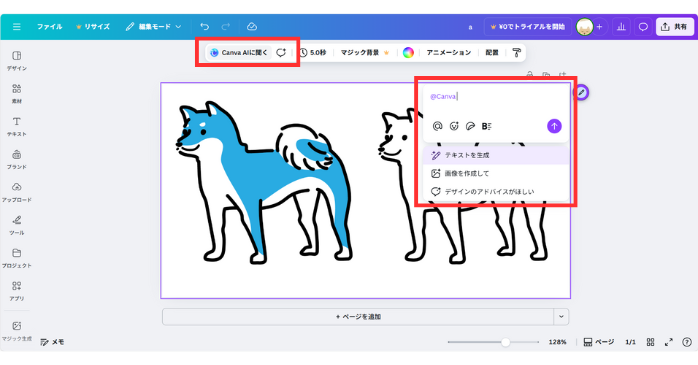
Task: Open the bold text formatting icon
Action: pyautogui.click(x=486, y=126)
